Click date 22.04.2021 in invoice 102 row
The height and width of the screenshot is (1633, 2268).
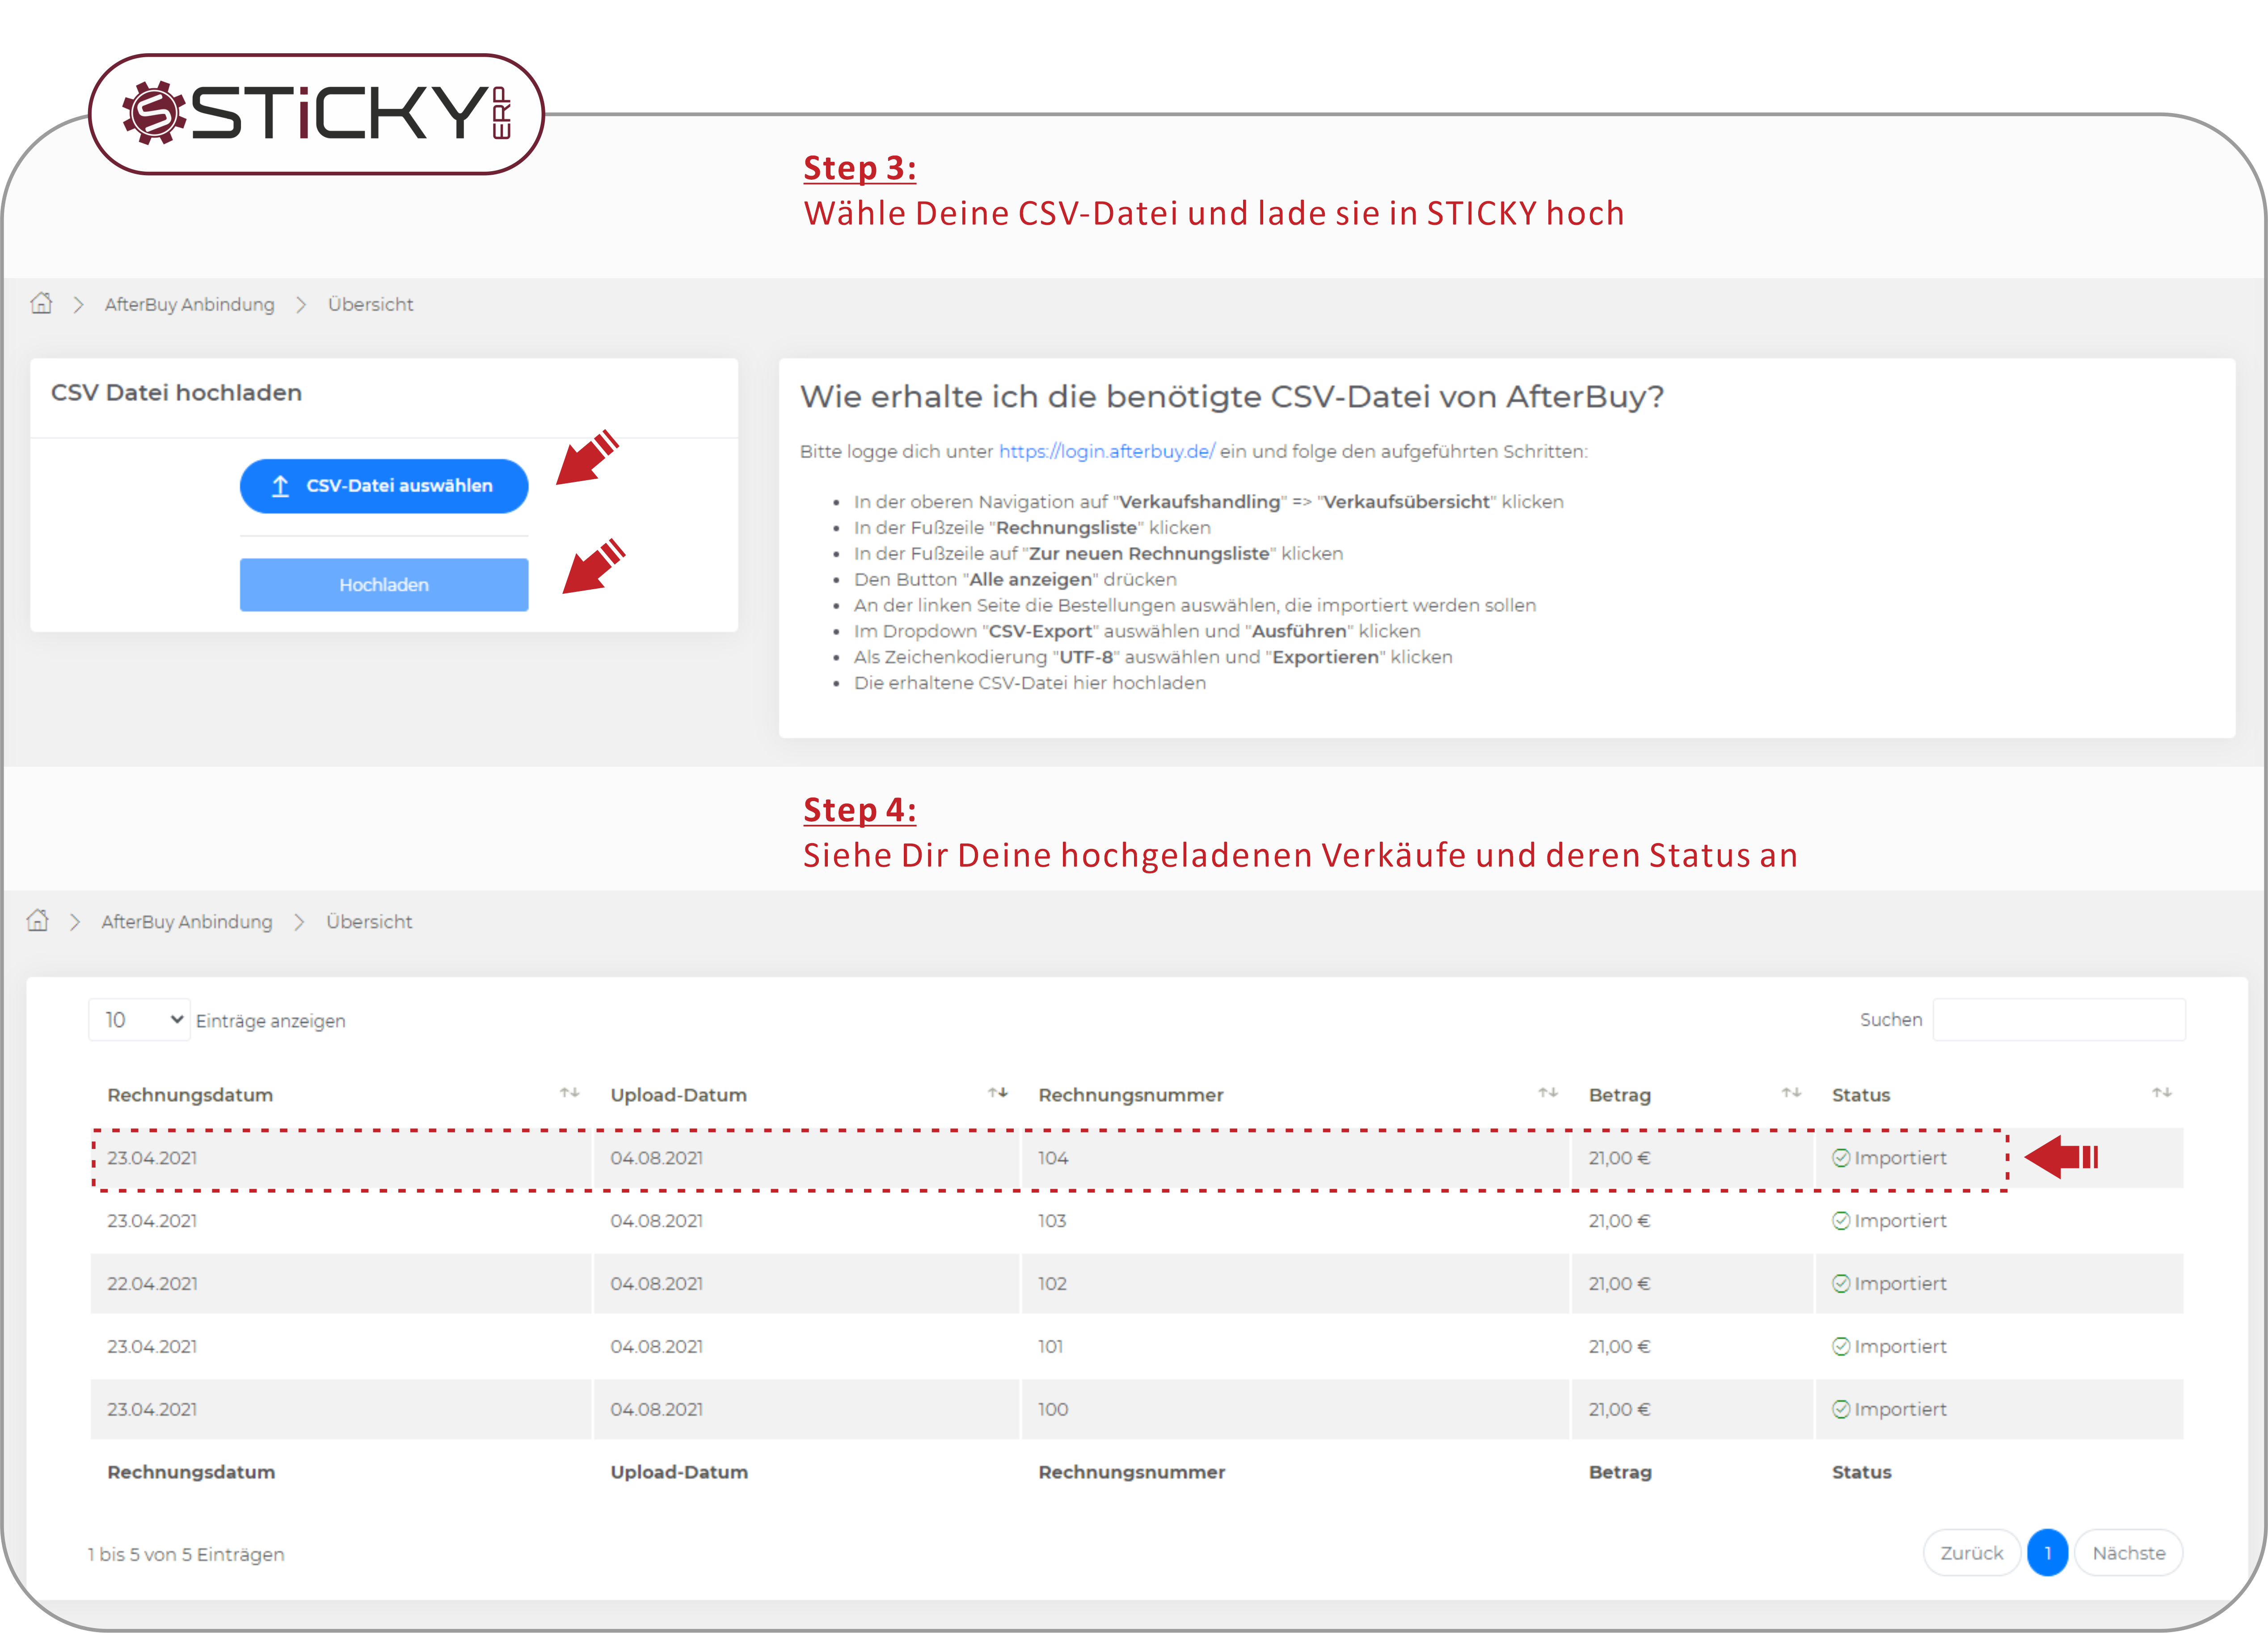point(152,1284)
